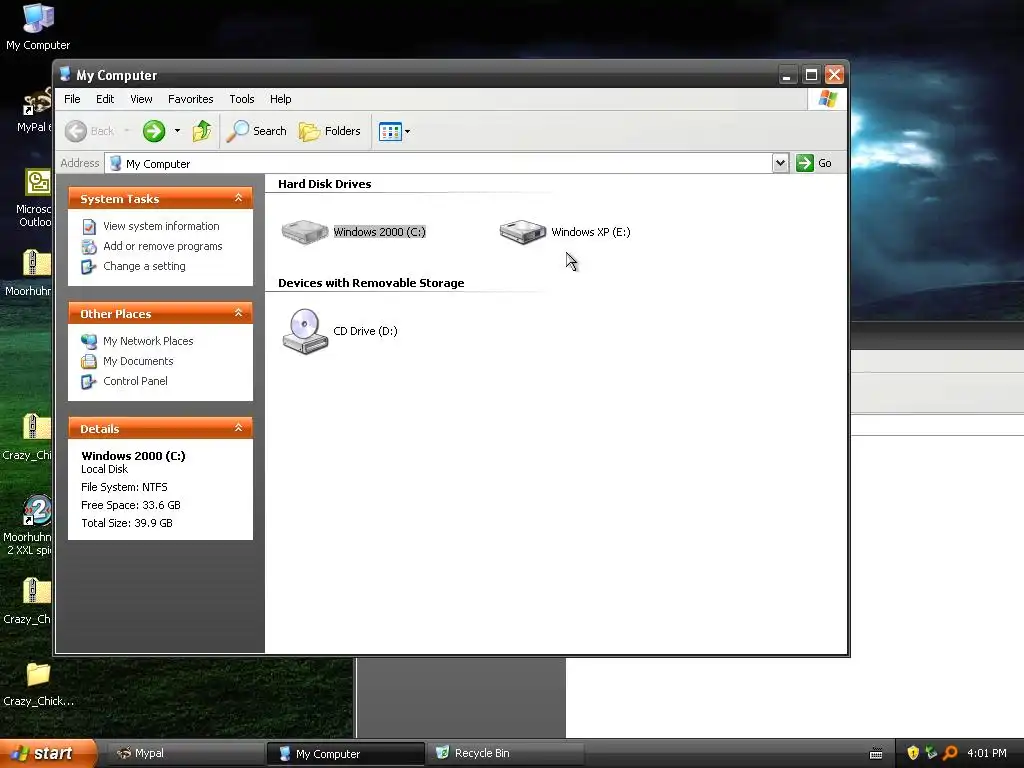Select the Moorhuhn 2 XXL desktop shortcut

tap(27, 525)
